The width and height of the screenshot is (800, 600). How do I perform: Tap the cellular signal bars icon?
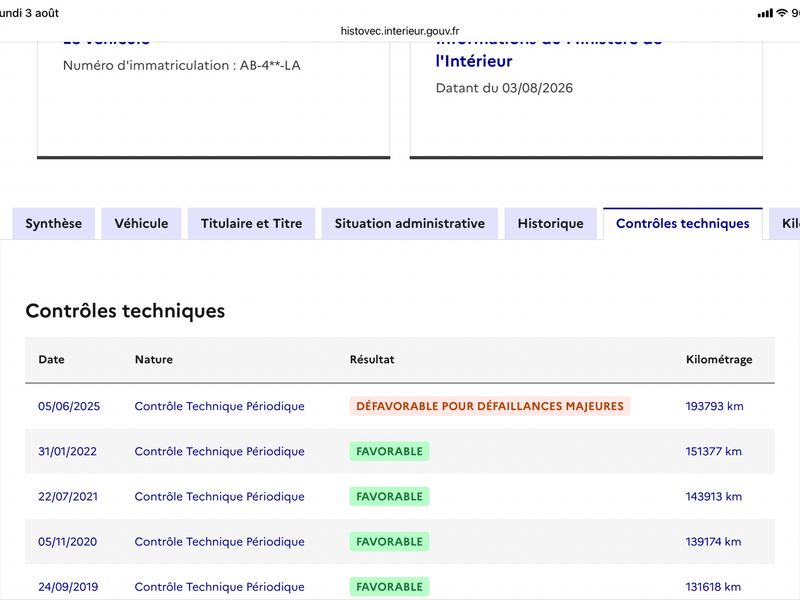765,13
